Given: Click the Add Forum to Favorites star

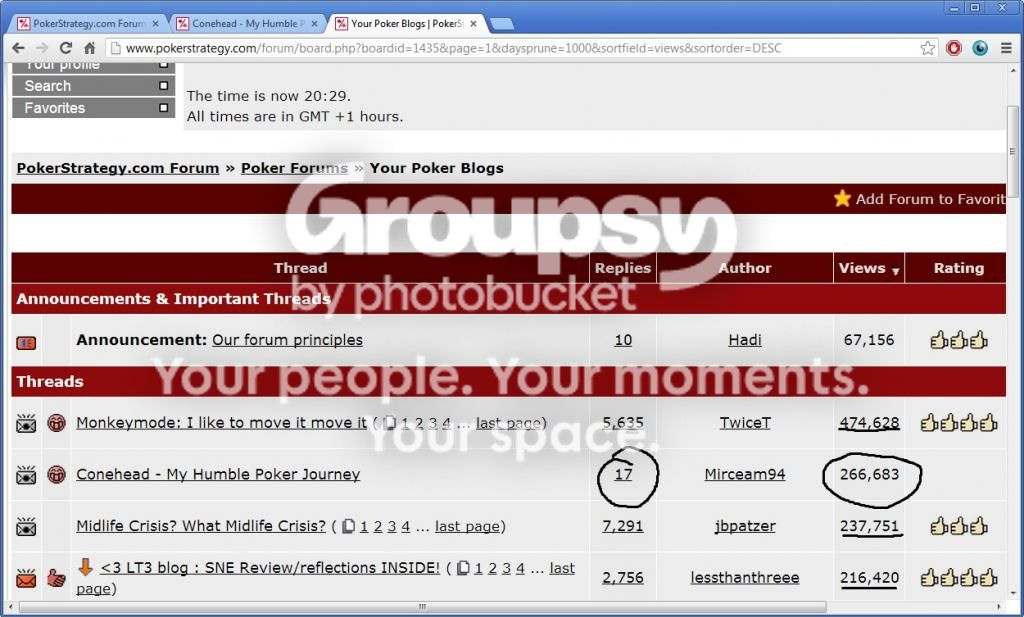Looking at the screenshot, I should (842, 198).
